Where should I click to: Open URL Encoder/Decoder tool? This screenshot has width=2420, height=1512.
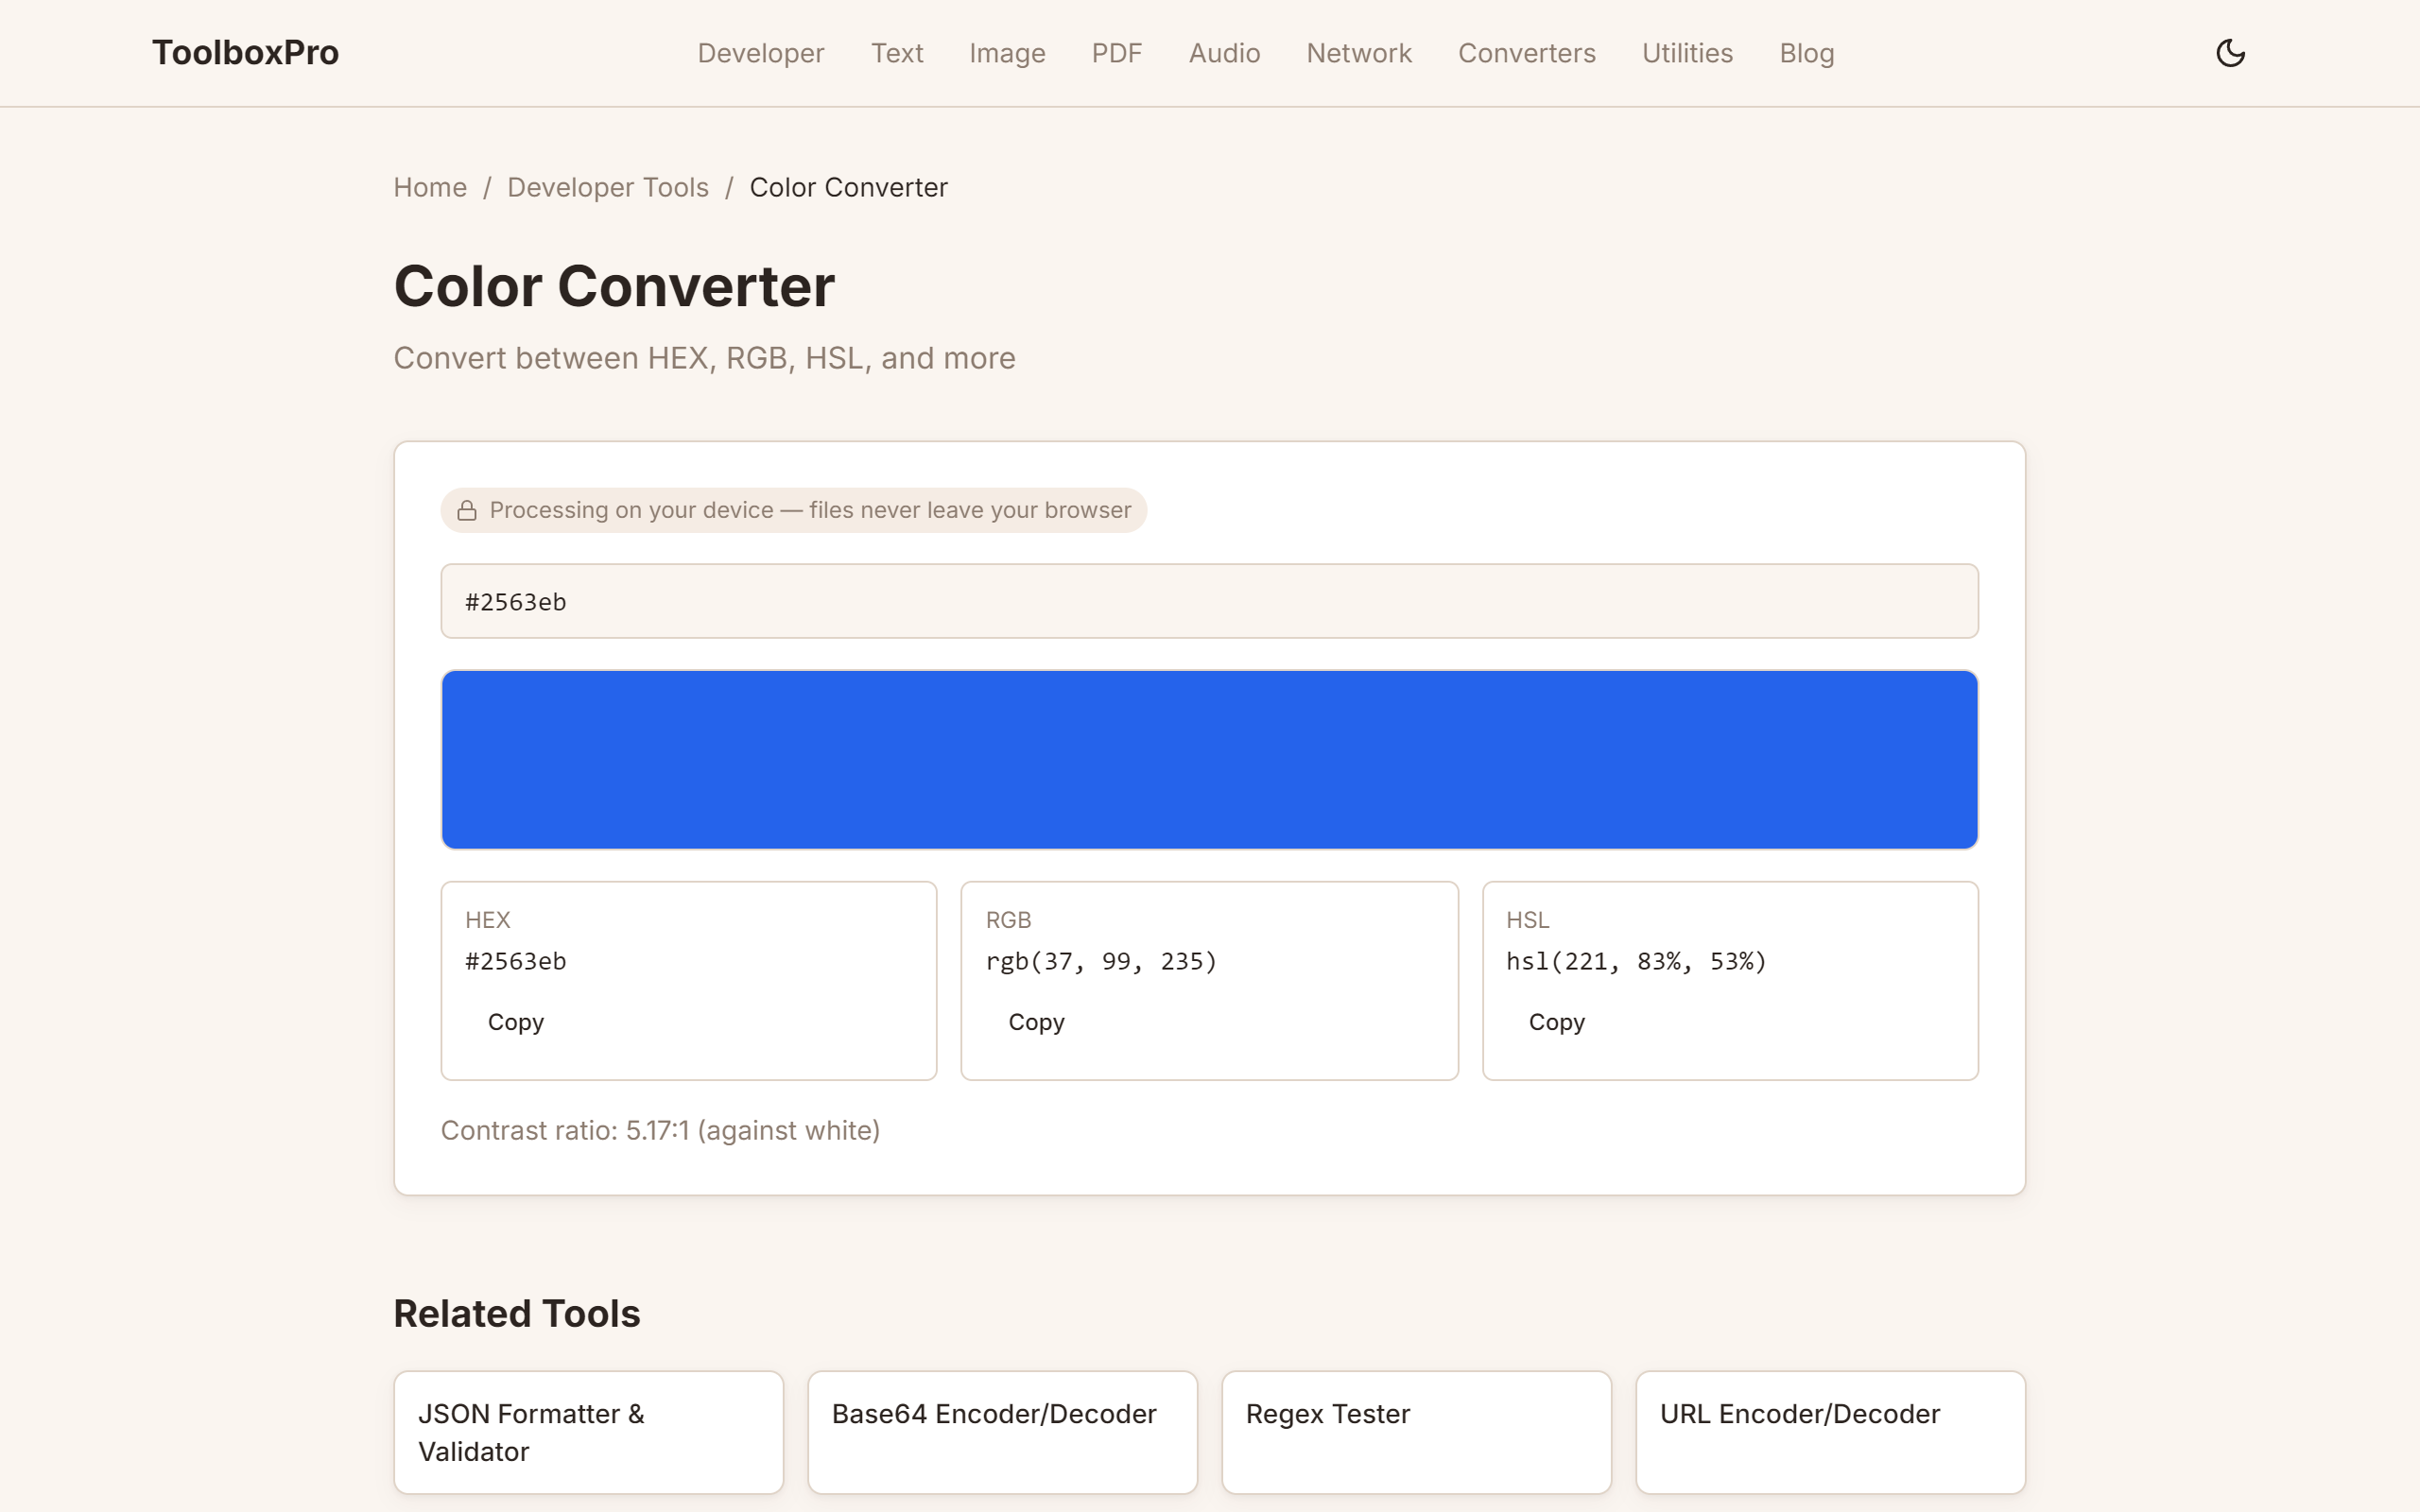point(1830,1432)
